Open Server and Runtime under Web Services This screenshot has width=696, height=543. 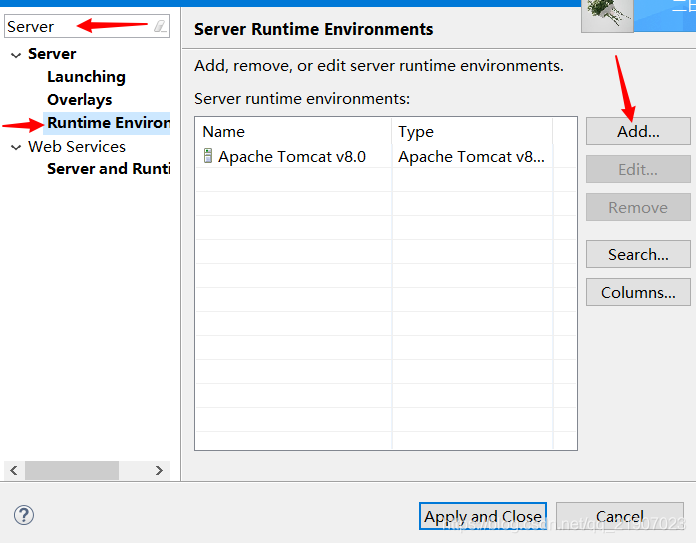coord(108,169)
